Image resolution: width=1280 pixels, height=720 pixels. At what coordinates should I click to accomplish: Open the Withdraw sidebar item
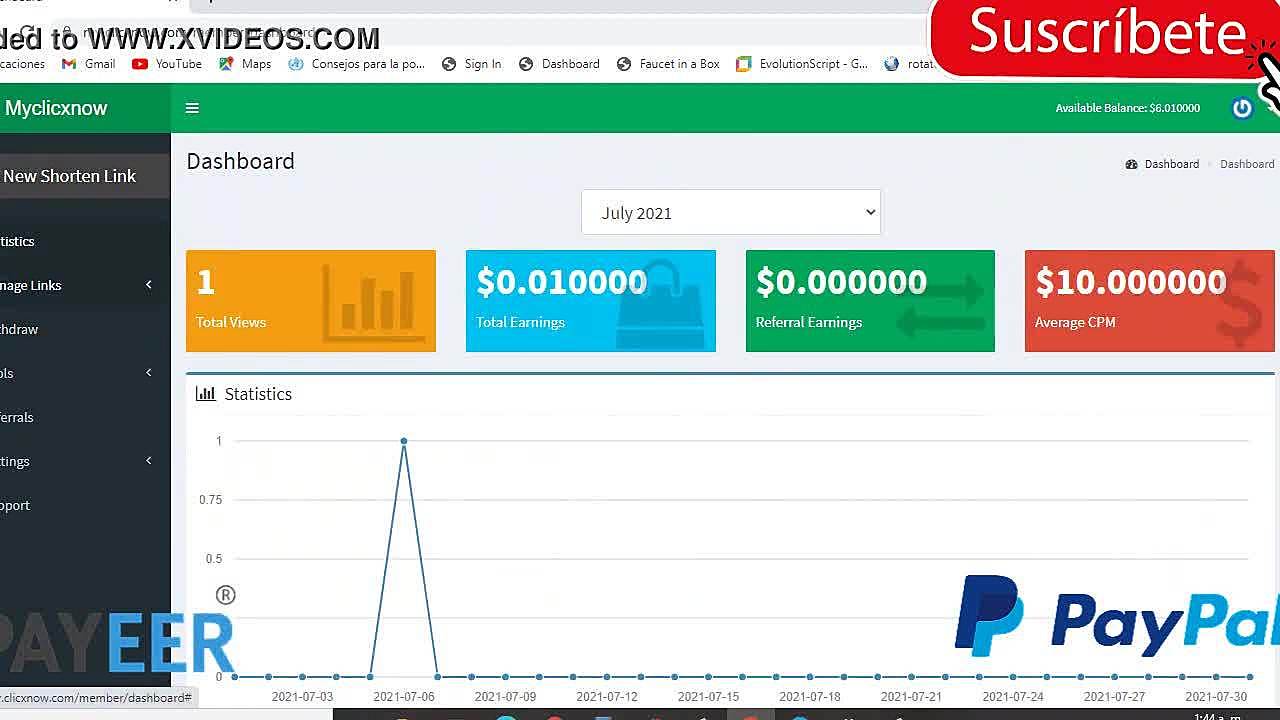tap(84, 329)
